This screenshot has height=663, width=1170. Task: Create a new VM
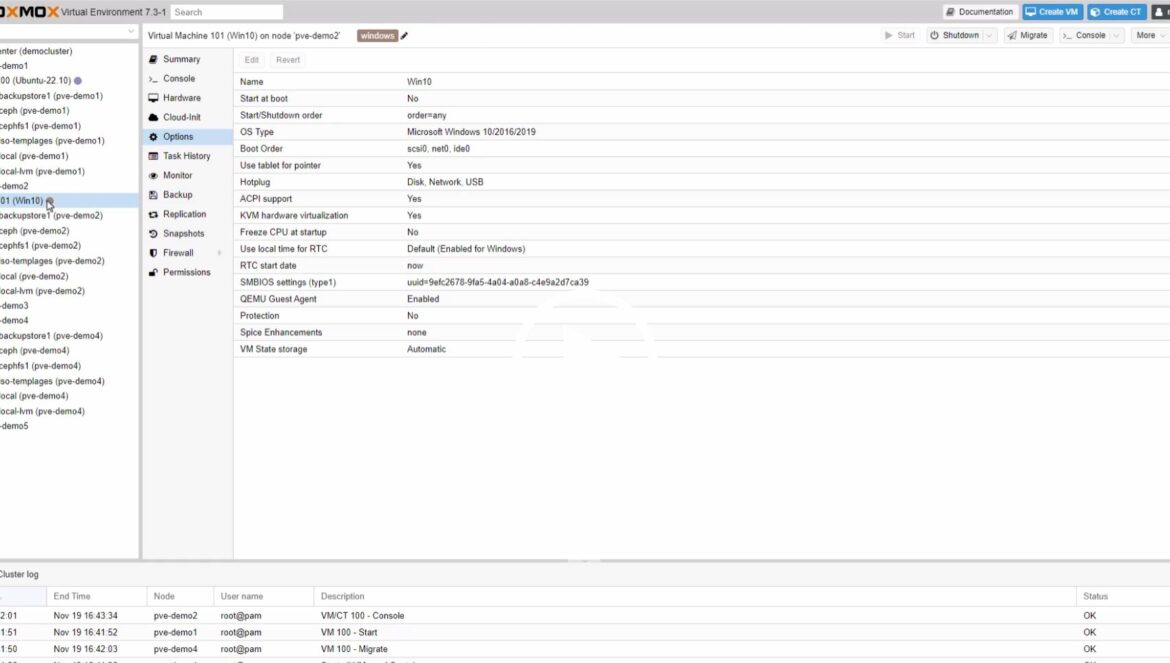(x=1052, y=12)
